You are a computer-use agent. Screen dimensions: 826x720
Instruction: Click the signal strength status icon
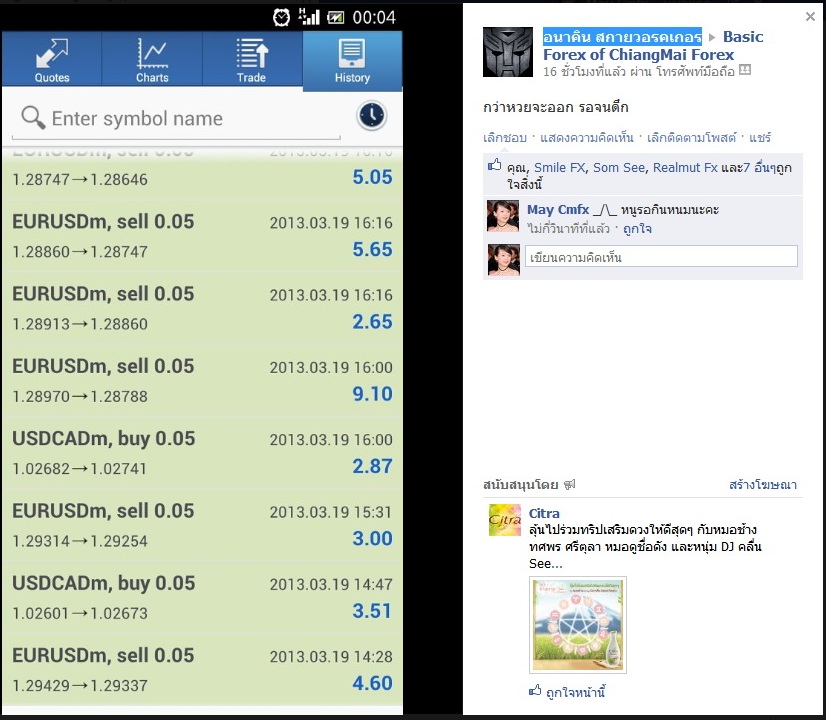pos(309,16)
